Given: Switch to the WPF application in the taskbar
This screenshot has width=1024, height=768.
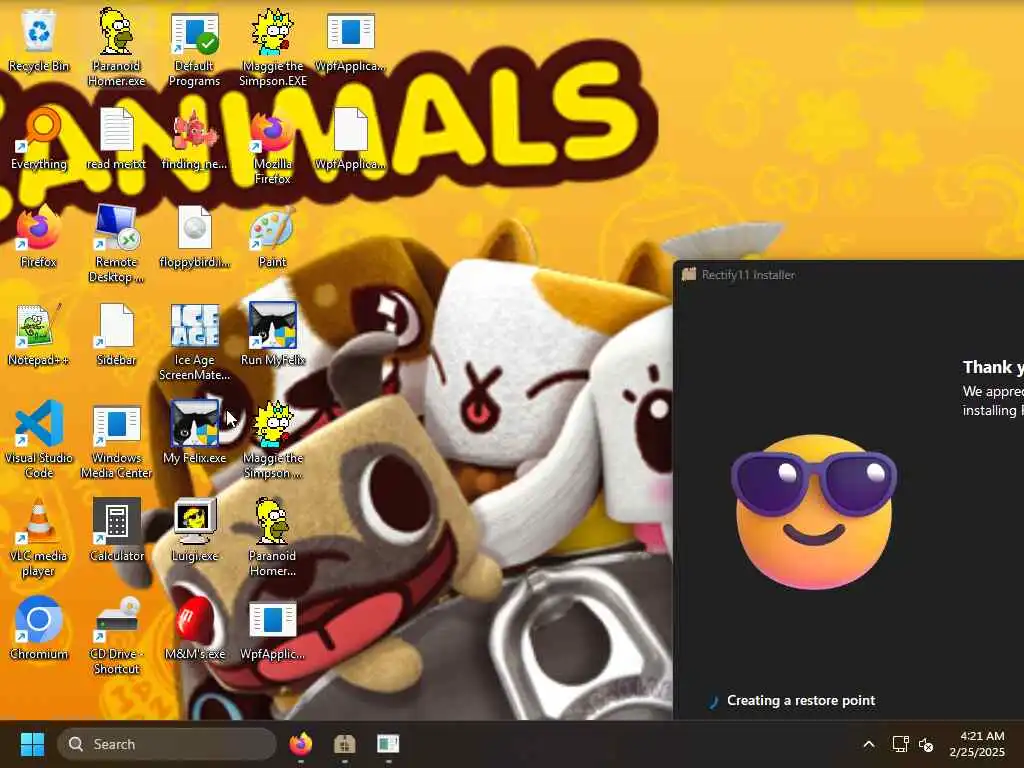Looking at the screenshot, I should pyautogui.click(x=388, y=744).
